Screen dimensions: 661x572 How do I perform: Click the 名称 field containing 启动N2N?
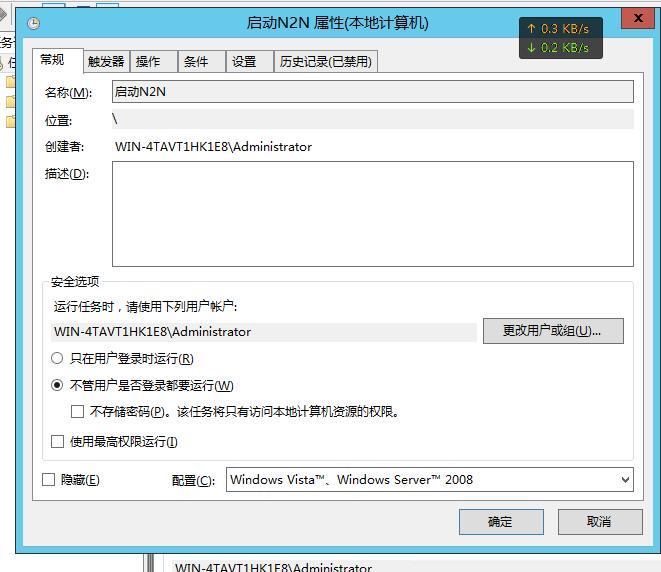click(372, 92)
